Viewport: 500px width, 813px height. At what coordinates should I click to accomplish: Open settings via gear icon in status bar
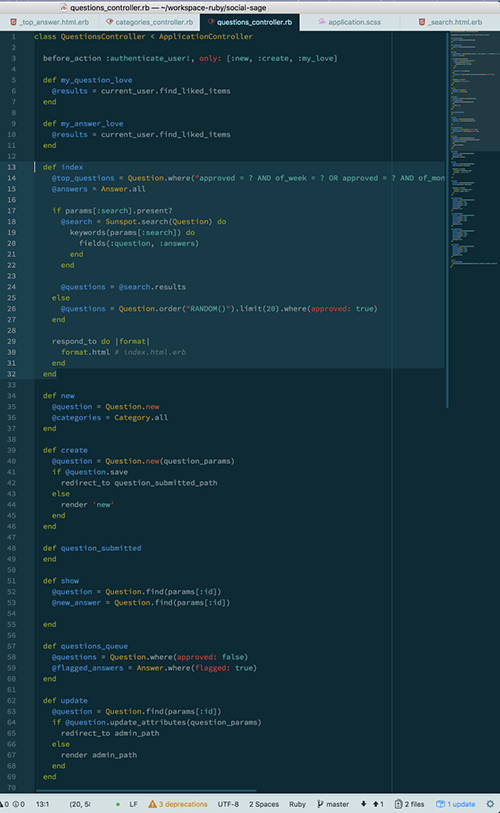point(490,804)
